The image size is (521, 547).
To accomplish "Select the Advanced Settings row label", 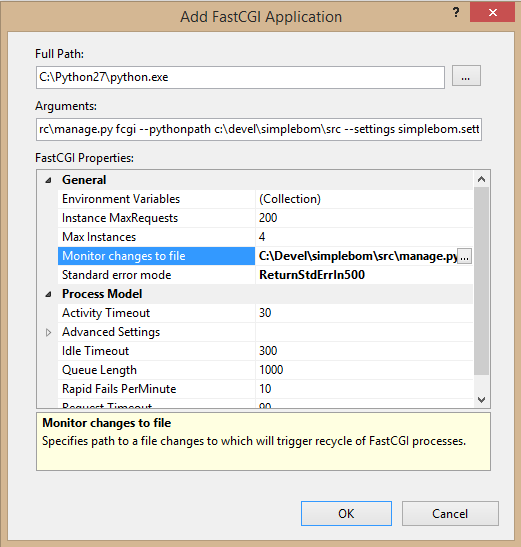I will 111,332.
